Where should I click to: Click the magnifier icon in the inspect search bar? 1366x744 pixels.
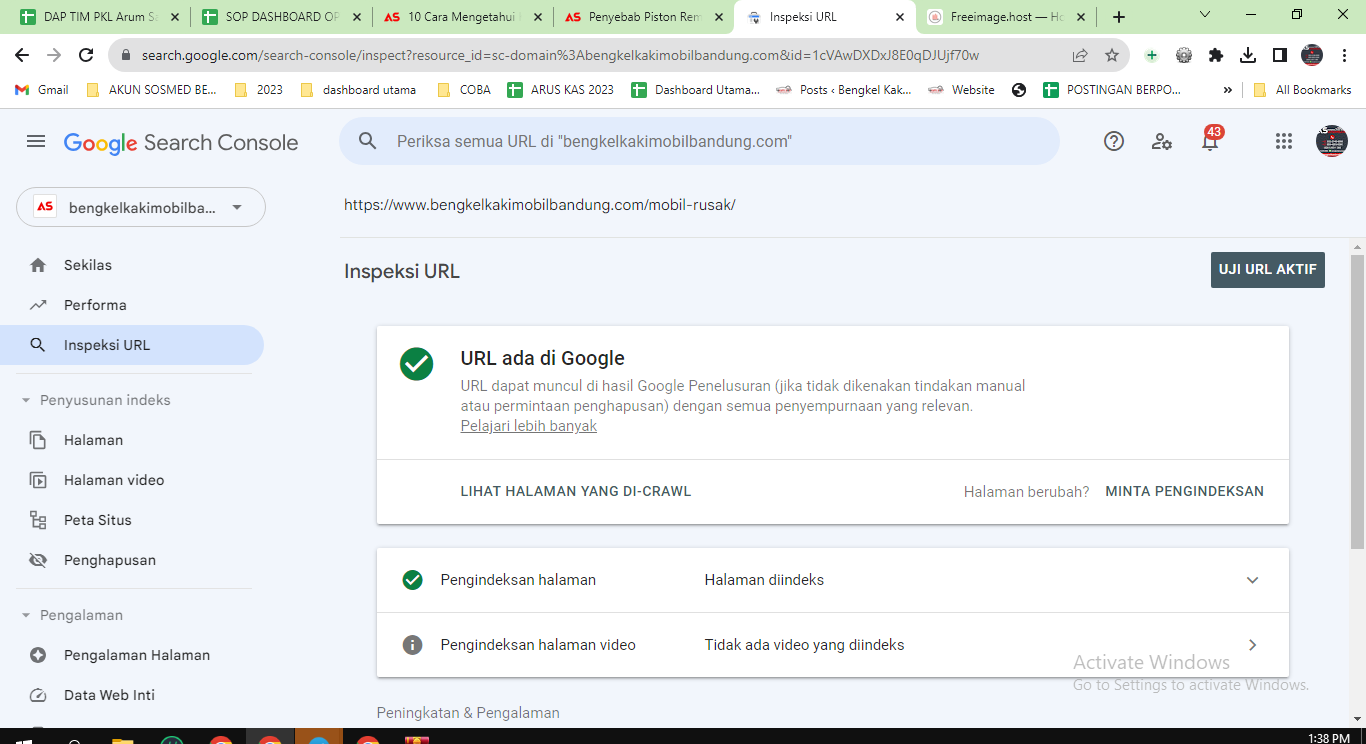click(x=368, y=142)
